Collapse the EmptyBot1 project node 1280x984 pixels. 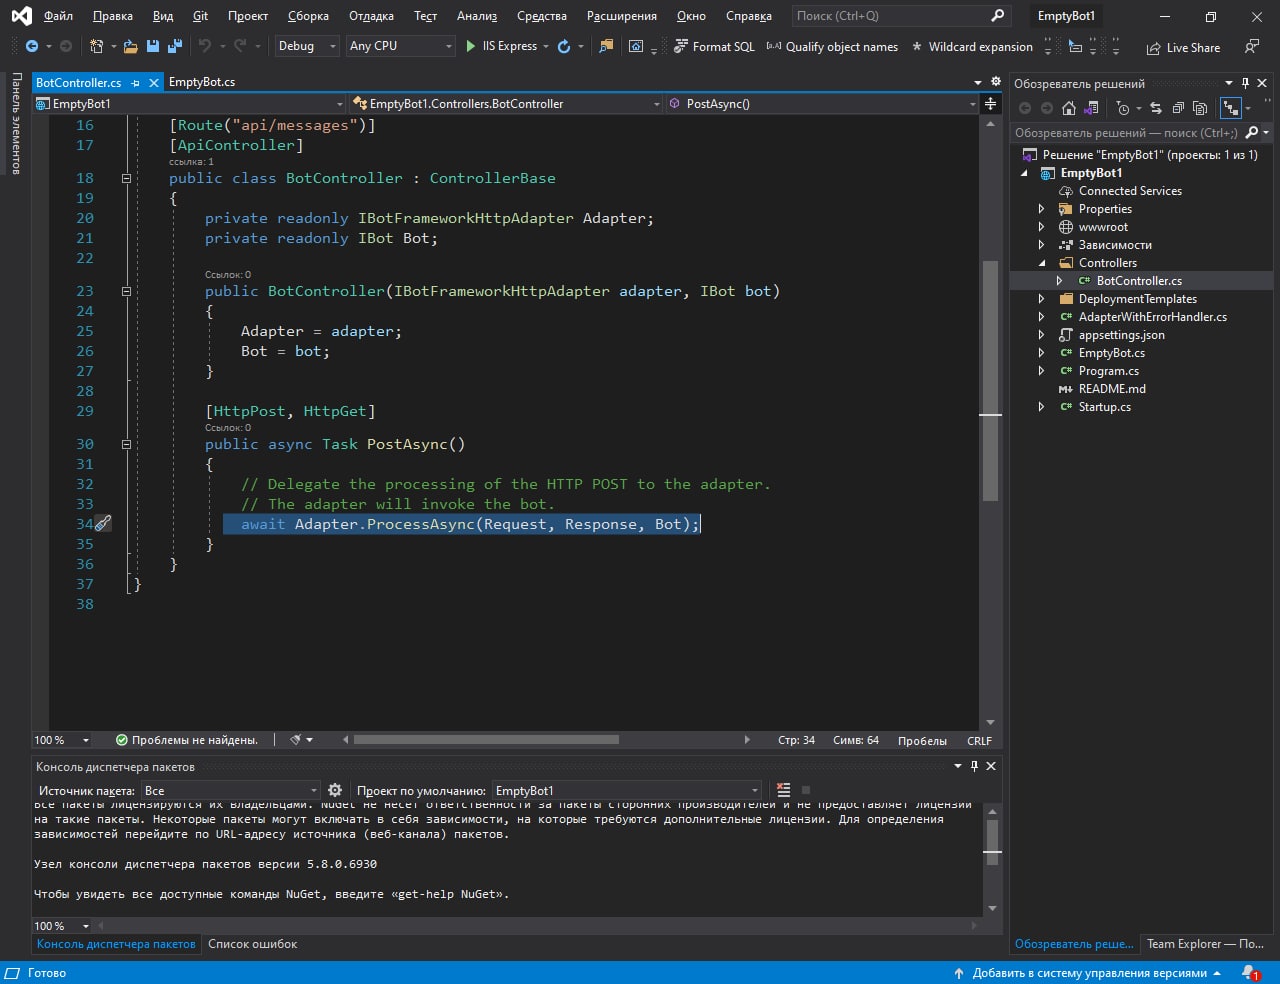click(x=1024, y=173)
